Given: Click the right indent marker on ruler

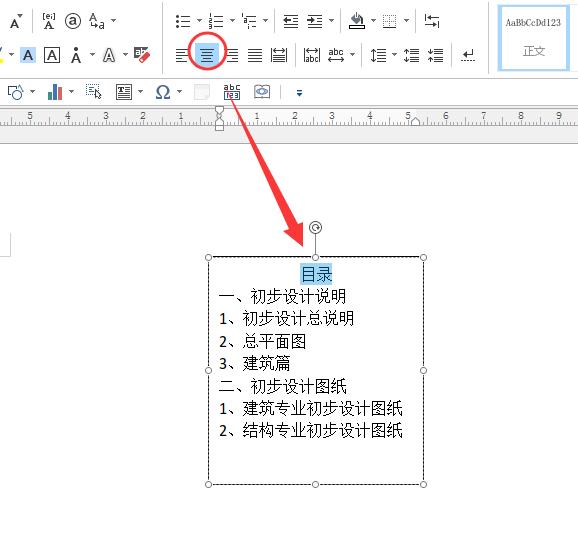Looking at the screenshot, I should tap(415, 121).
